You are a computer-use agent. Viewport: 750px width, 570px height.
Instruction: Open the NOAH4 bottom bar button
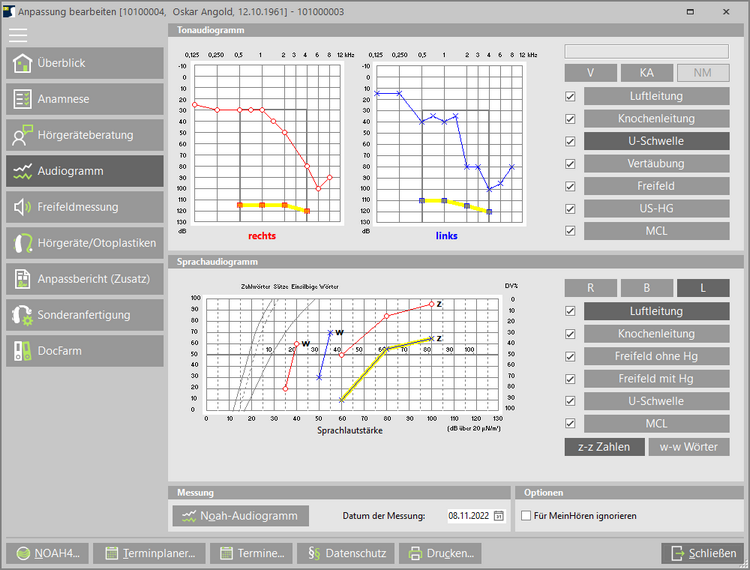[48, 553]
